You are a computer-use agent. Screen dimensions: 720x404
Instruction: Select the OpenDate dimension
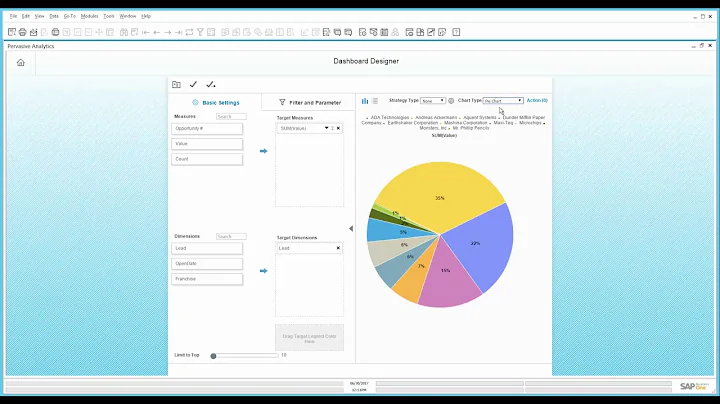point(207,264)
